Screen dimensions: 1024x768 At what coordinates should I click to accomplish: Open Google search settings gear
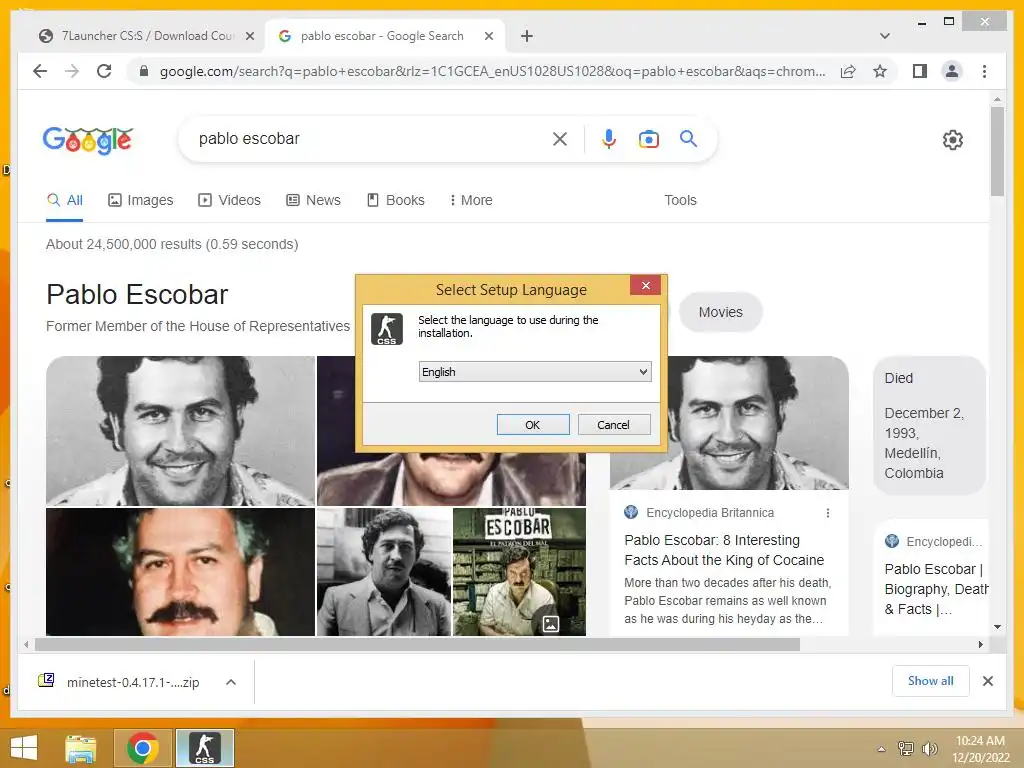click(952, 139)
